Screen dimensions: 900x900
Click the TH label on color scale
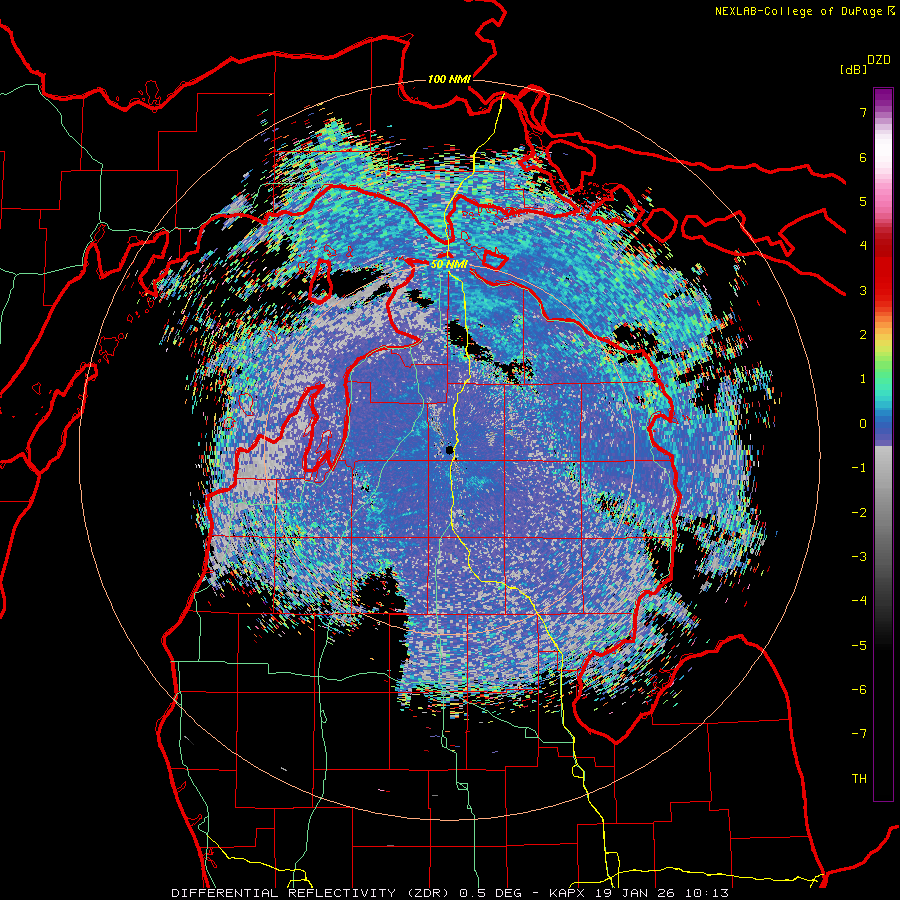(859, 779)
